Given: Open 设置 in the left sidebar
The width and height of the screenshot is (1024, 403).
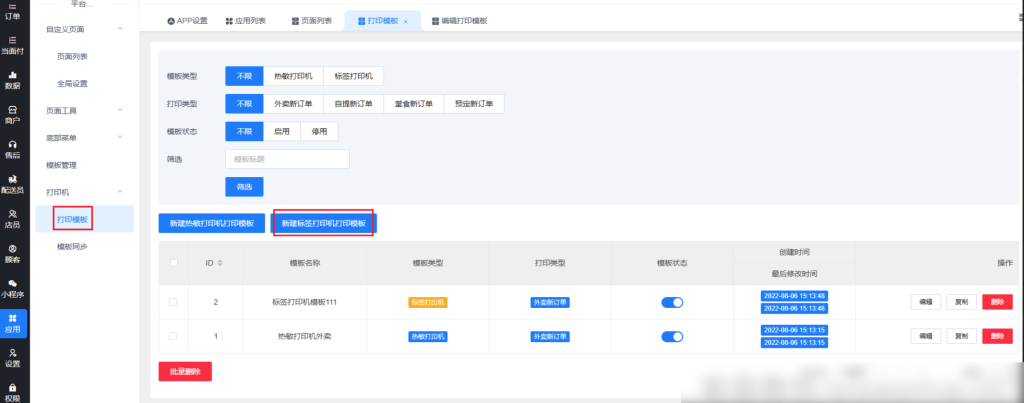Looking at the screenshot, I should [x=12, y=357].
